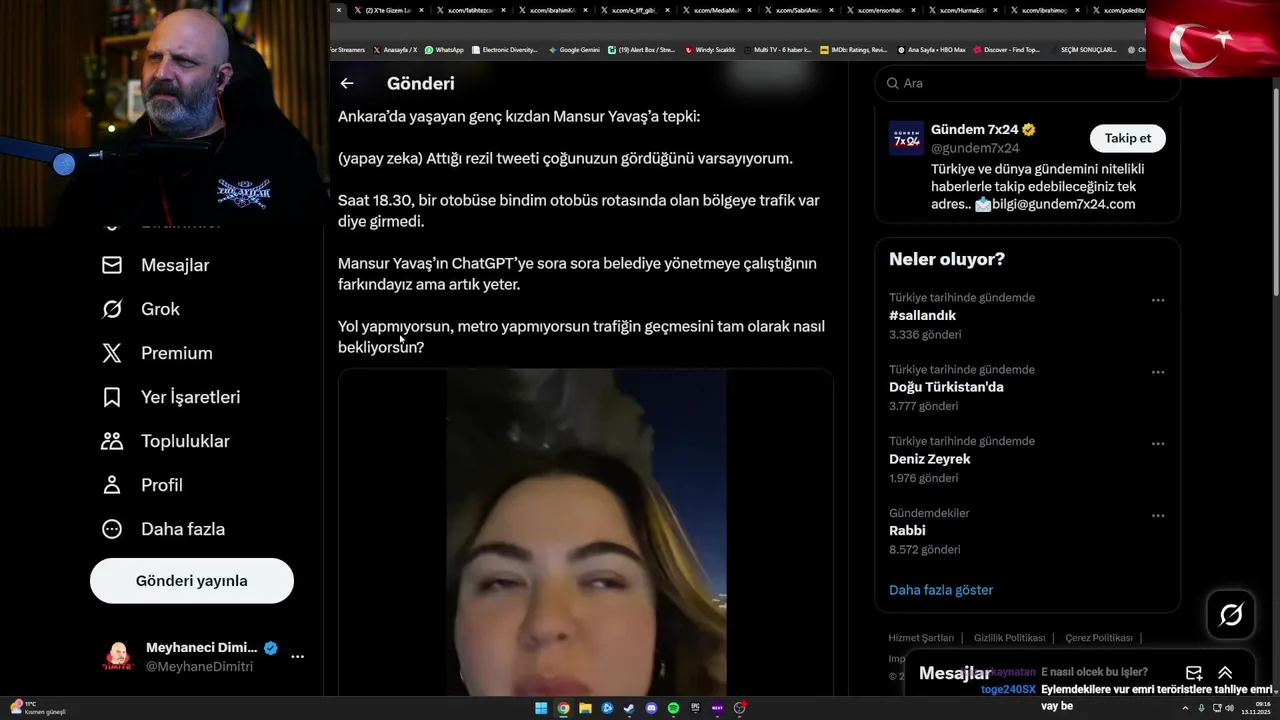Open more options for #sallandık trend

(1158, 300)
